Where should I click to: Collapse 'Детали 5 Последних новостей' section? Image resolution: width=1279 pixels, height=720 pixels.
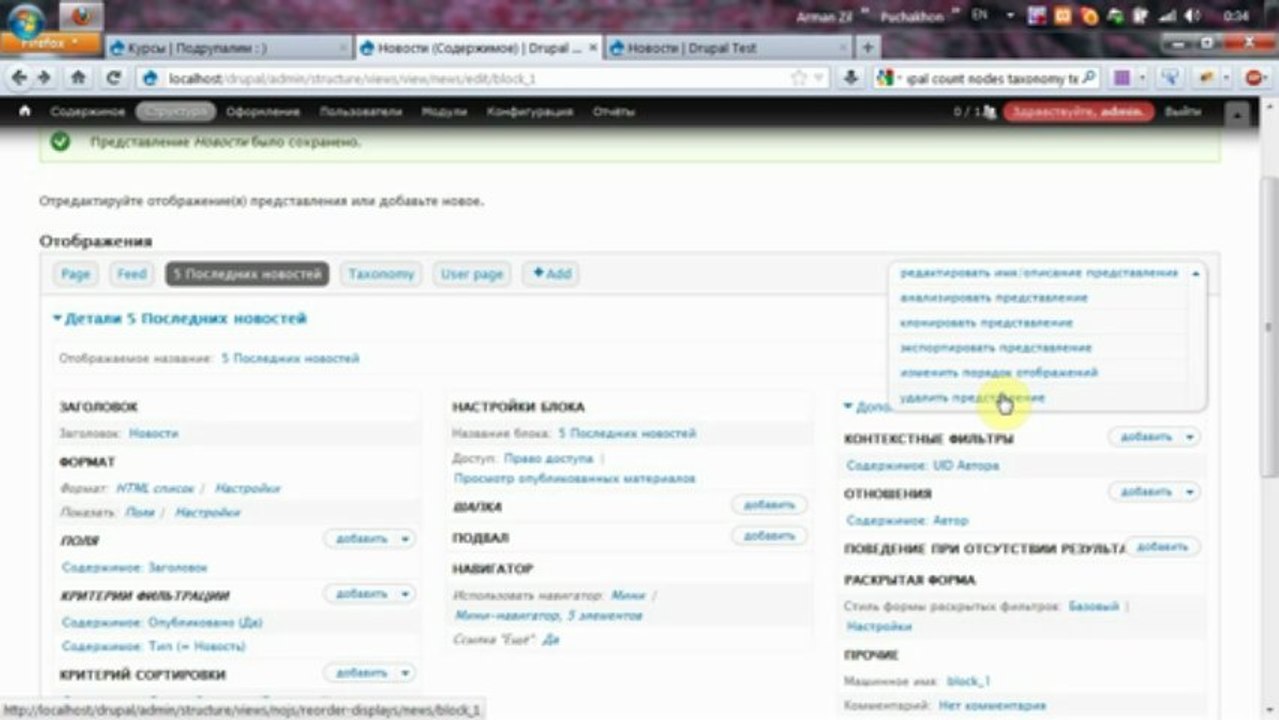coord(180,319)
